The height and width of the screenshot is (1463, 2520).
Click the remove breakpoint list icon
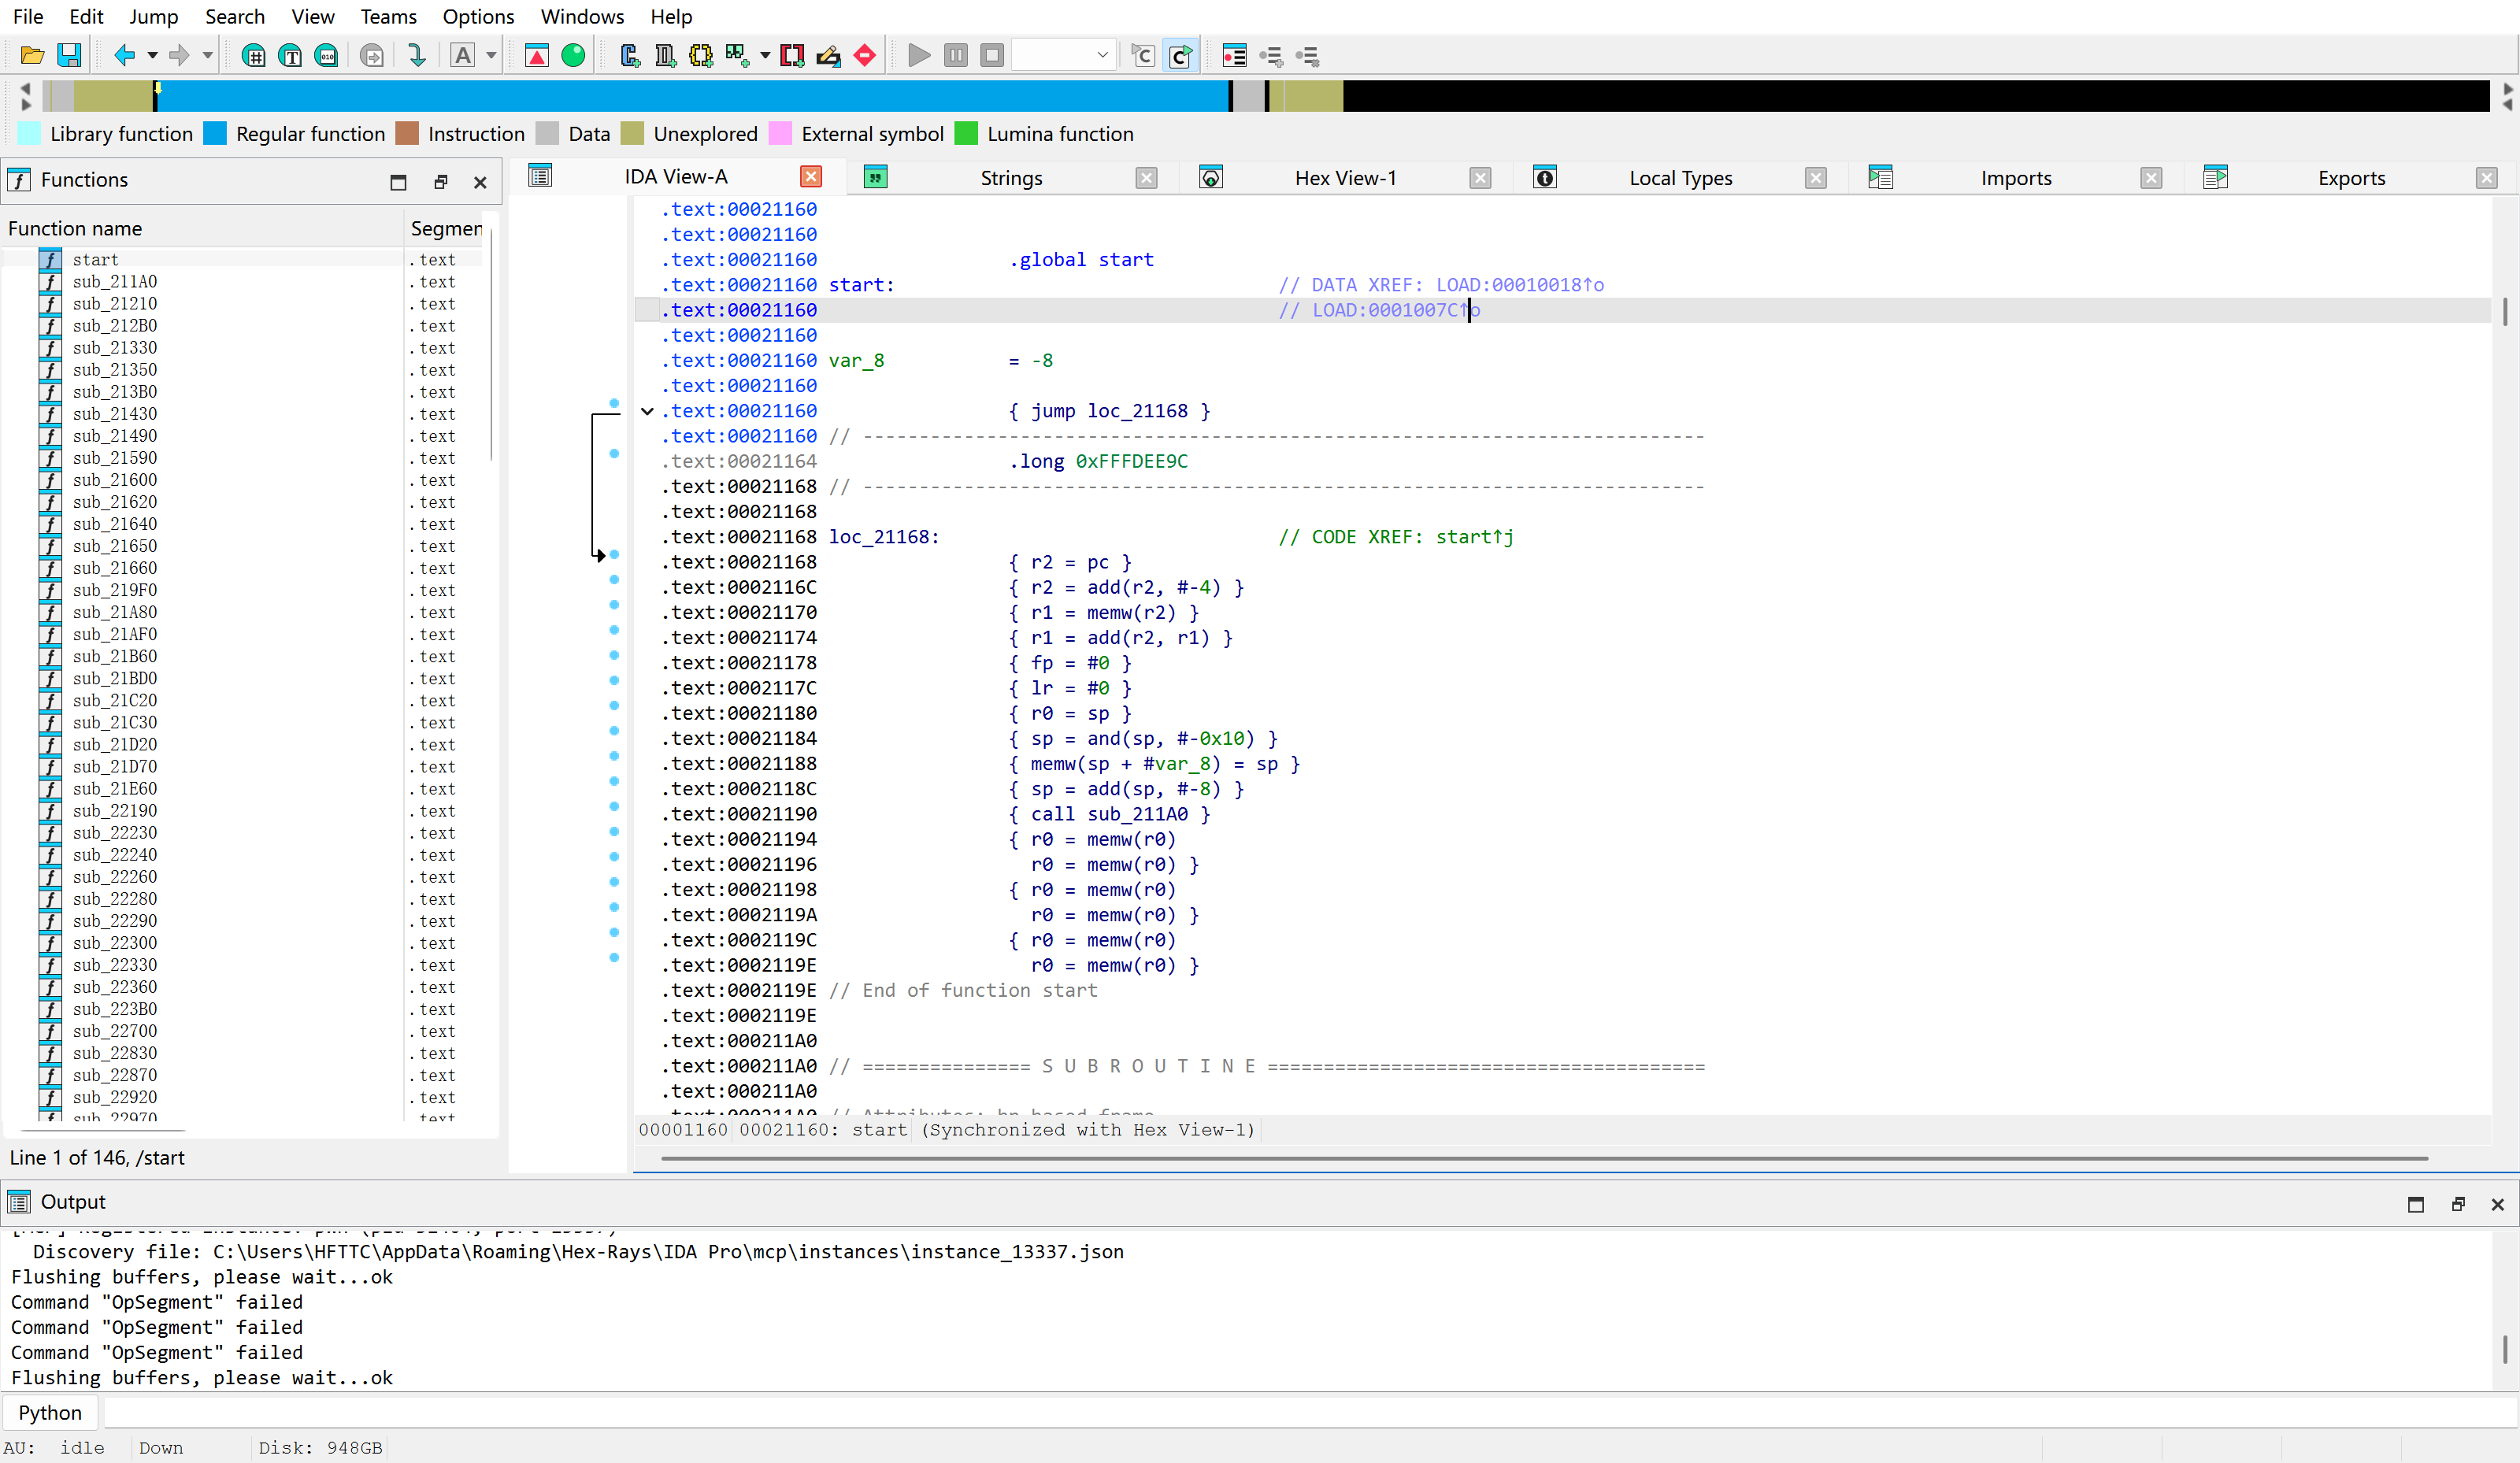tap(1307, 55)
